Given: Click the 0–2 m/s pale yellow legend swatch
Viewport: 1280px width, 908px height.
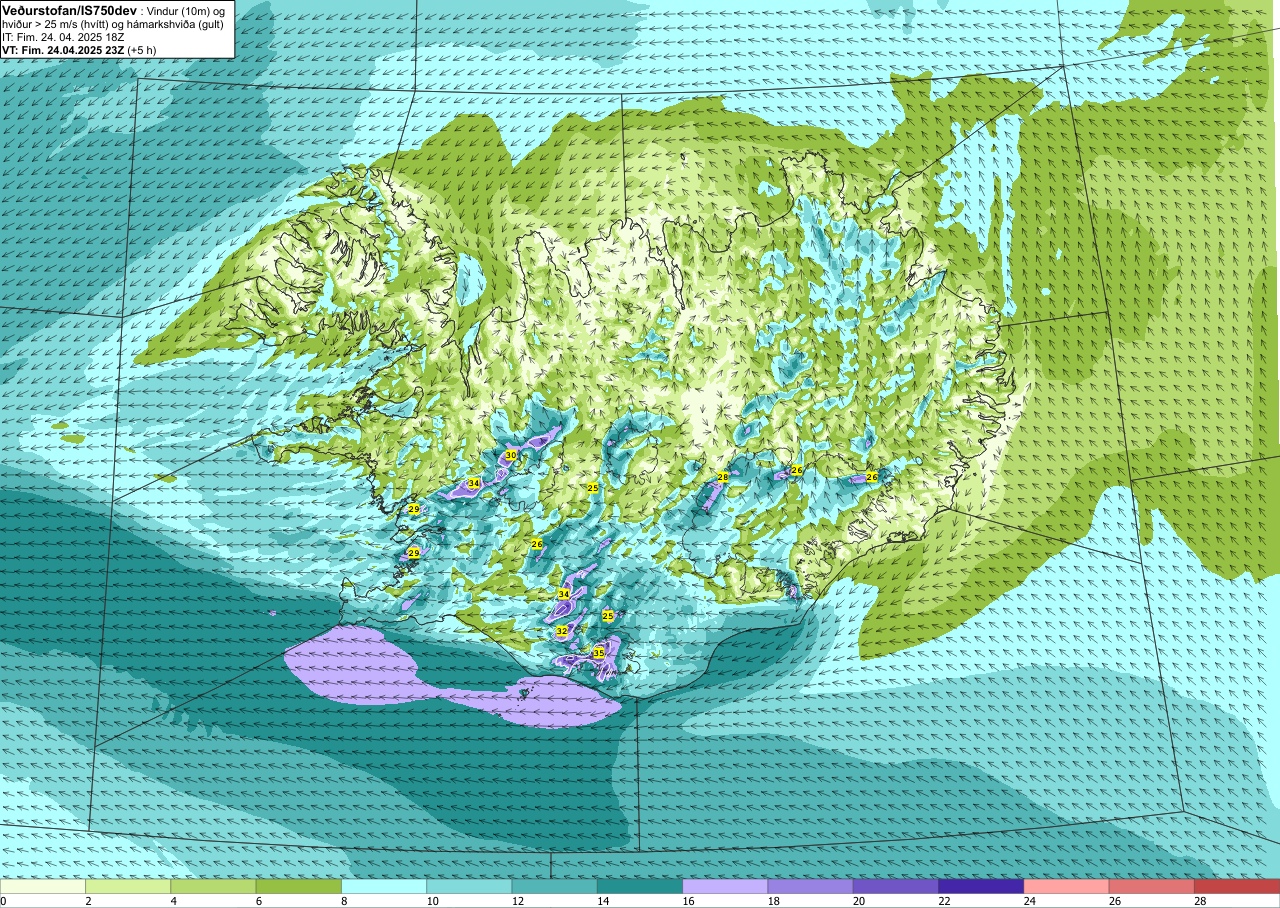Looking at the screenshot, I should [43, 886].
